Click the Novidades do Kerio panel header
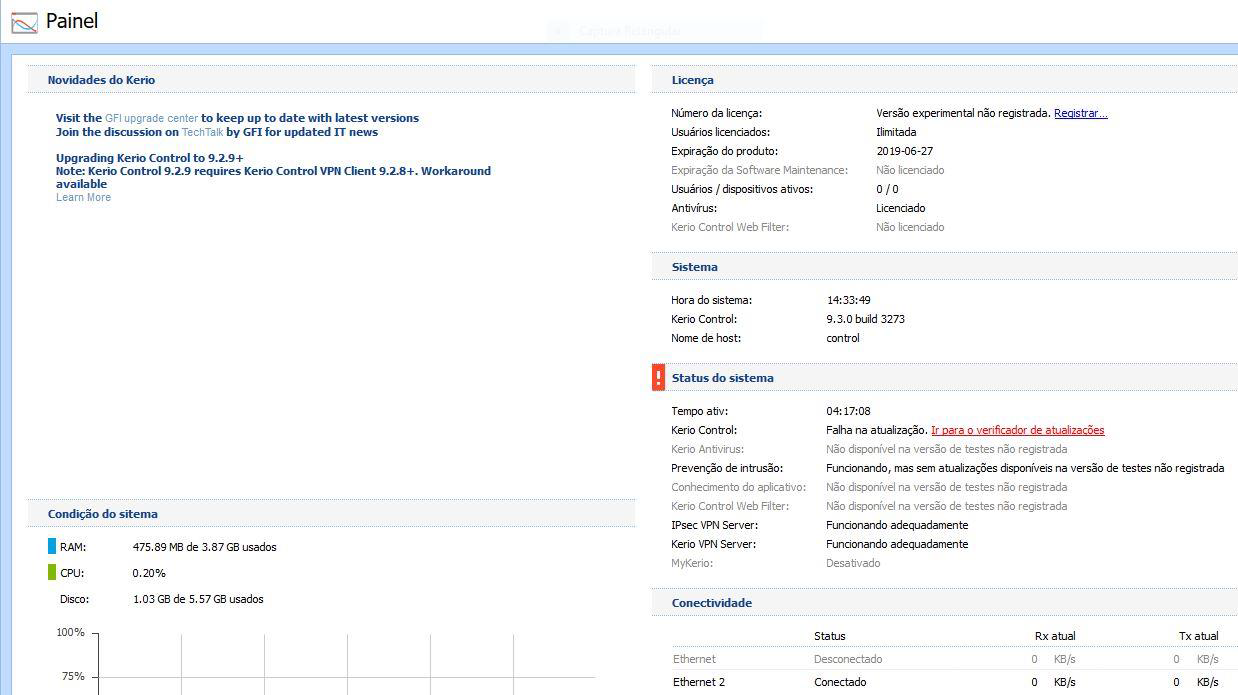Image resolution: width=1238 pixels, height=695 pixels. click(330, 80)
